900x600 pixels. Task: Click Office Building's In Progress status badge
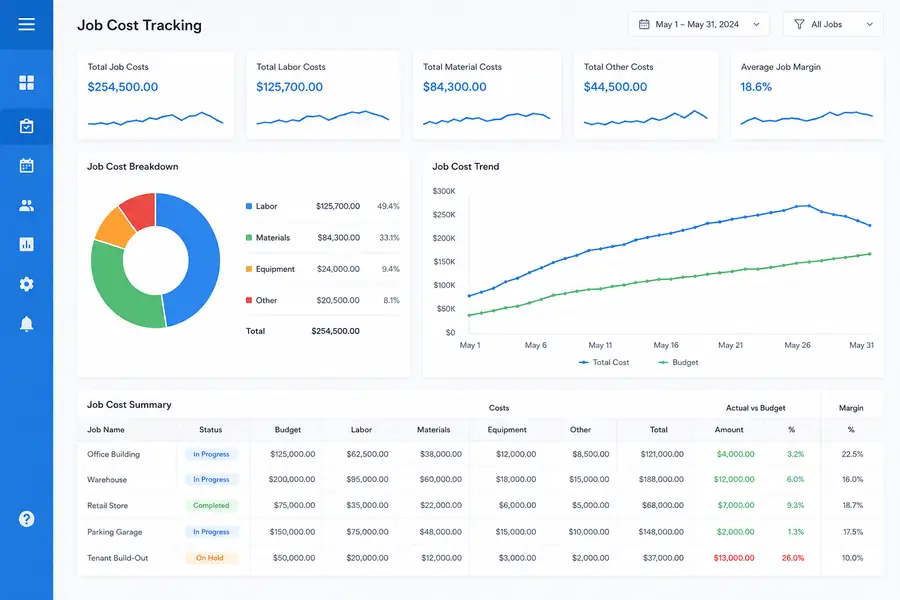tap(211, 454)
